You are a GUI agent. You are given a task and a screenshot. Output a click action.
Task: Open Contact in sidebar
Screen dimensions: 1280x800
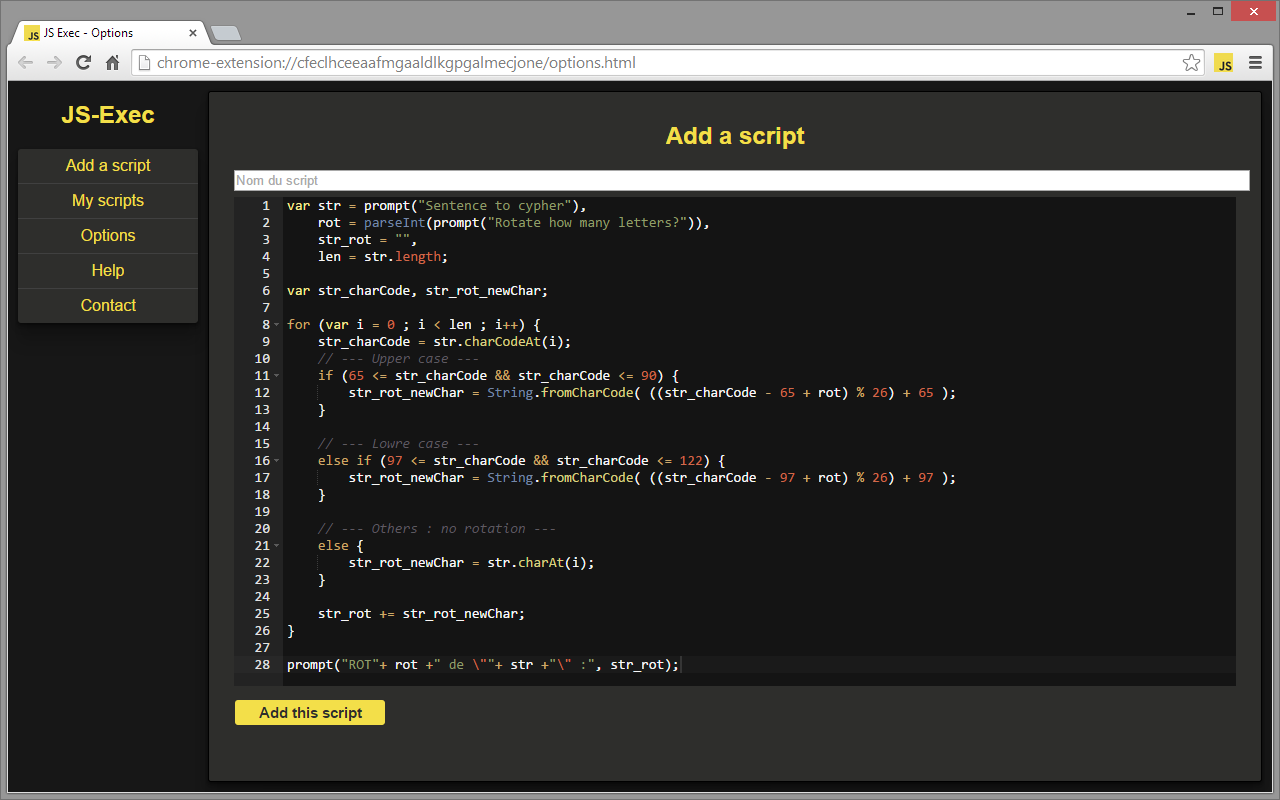pyautogui.click(x=108, y=306)
